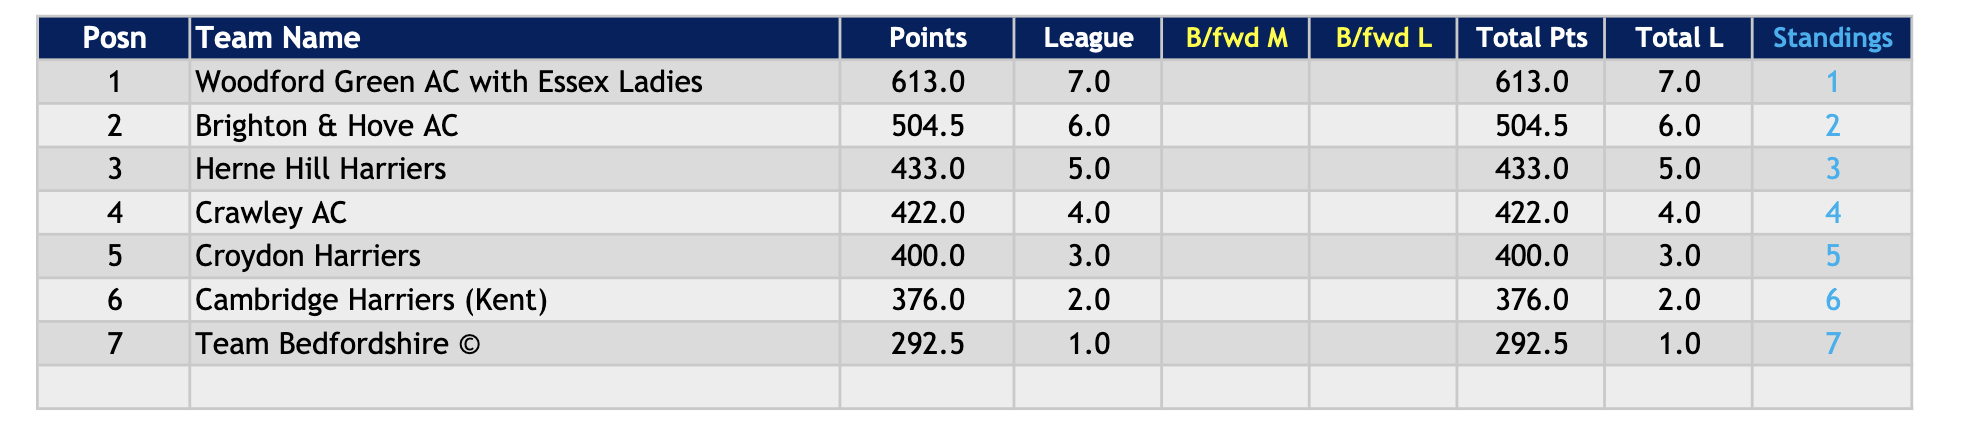Screen dimensions: 1964x436
Task: Click Woodford Green AC with Essex Ladies
Action: 449,82
